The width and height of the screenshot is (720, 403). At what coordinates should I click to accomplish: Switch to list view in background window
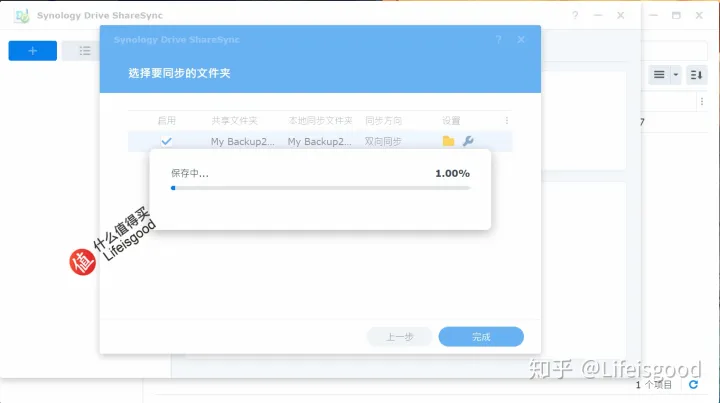point(659,75)
